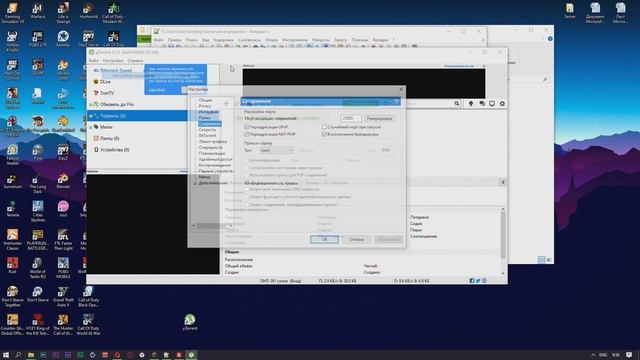The height and width of the screenshot is (360, 640).
Task: Open the Справка menu in uTorrent
Action: tap(135, 60)
